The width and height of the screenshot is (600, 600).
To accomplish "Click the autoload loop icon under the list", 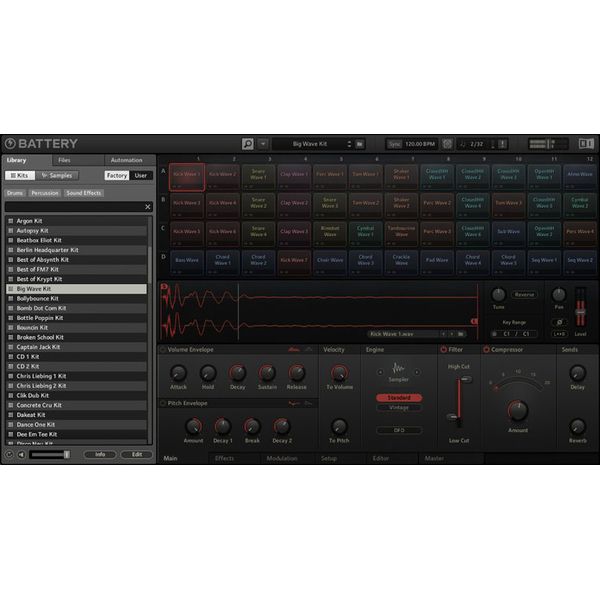I will [9, 455].
